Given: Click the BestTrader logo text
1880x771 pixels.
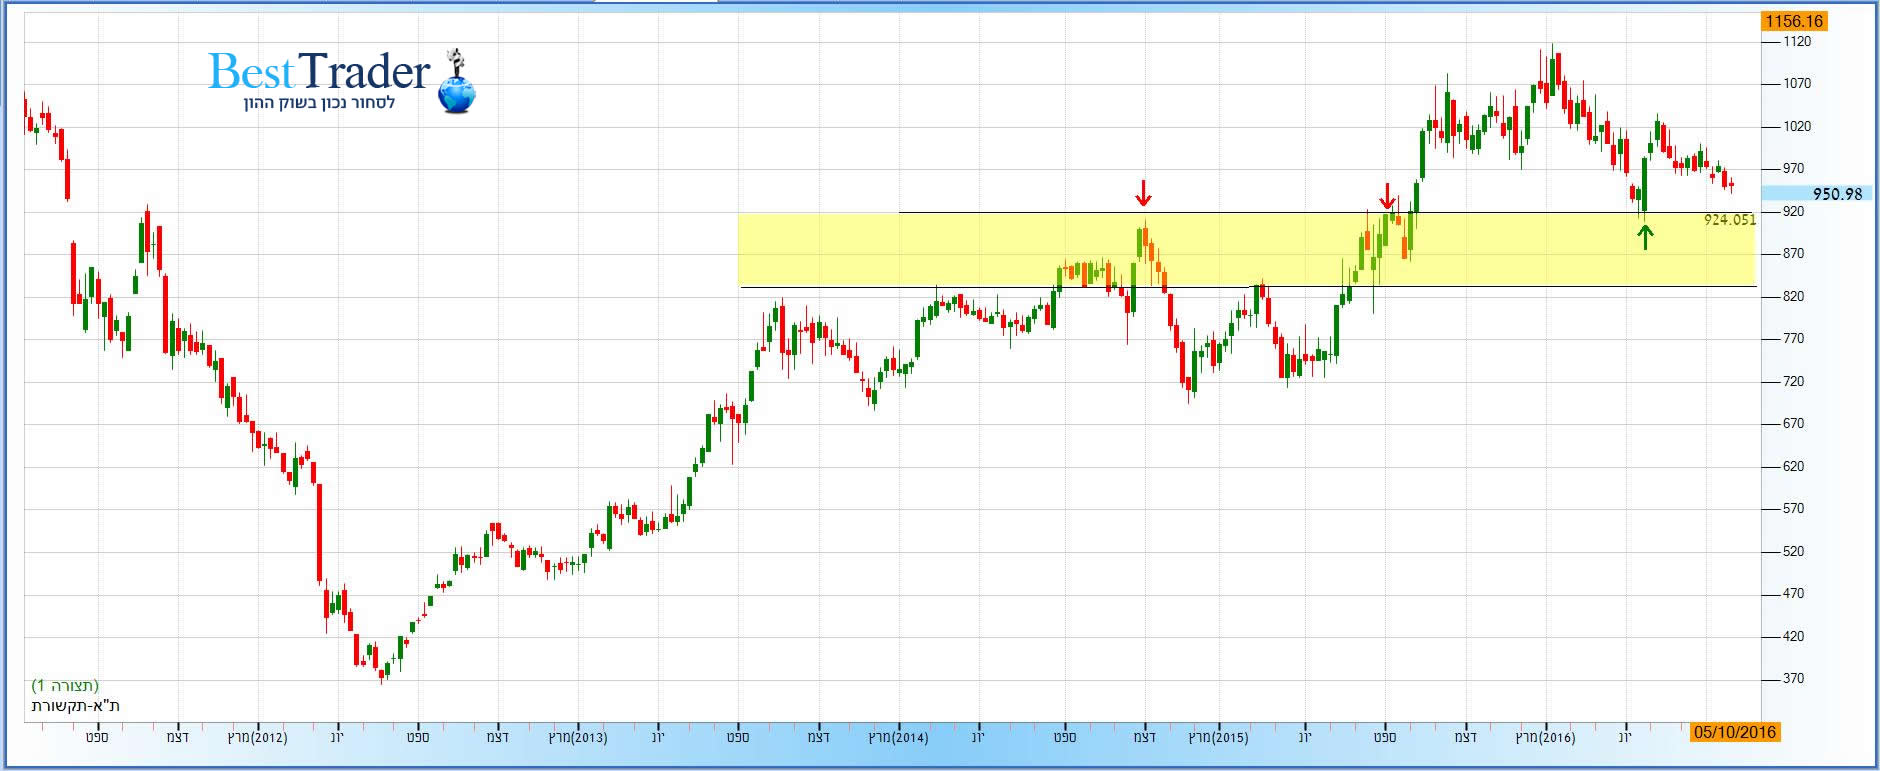Looking at the screenshot, I should (319, 72).
